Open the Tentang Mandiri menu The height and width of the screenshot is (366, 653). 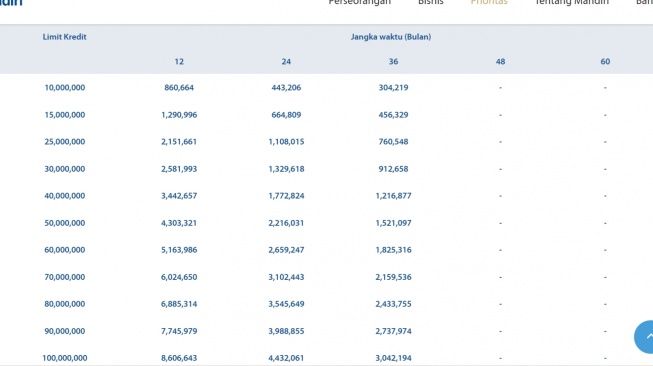[x=572, y=2]
